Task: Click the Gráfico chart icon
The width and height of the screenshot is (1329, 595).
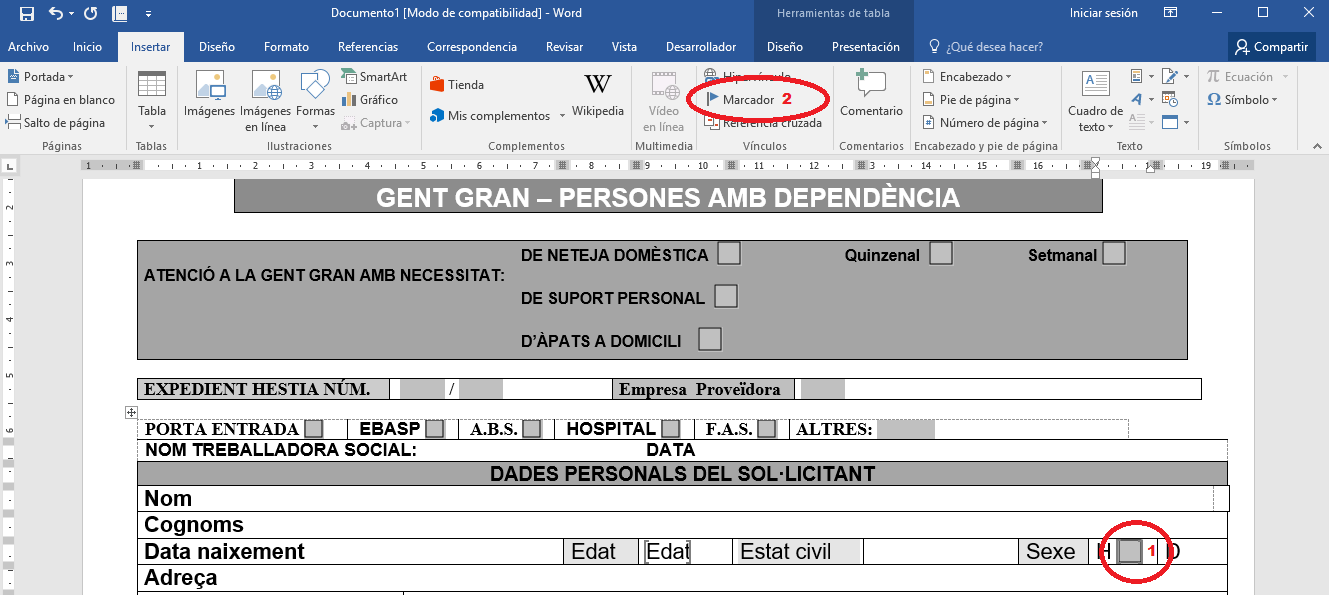Action: (x=370, y=100)
